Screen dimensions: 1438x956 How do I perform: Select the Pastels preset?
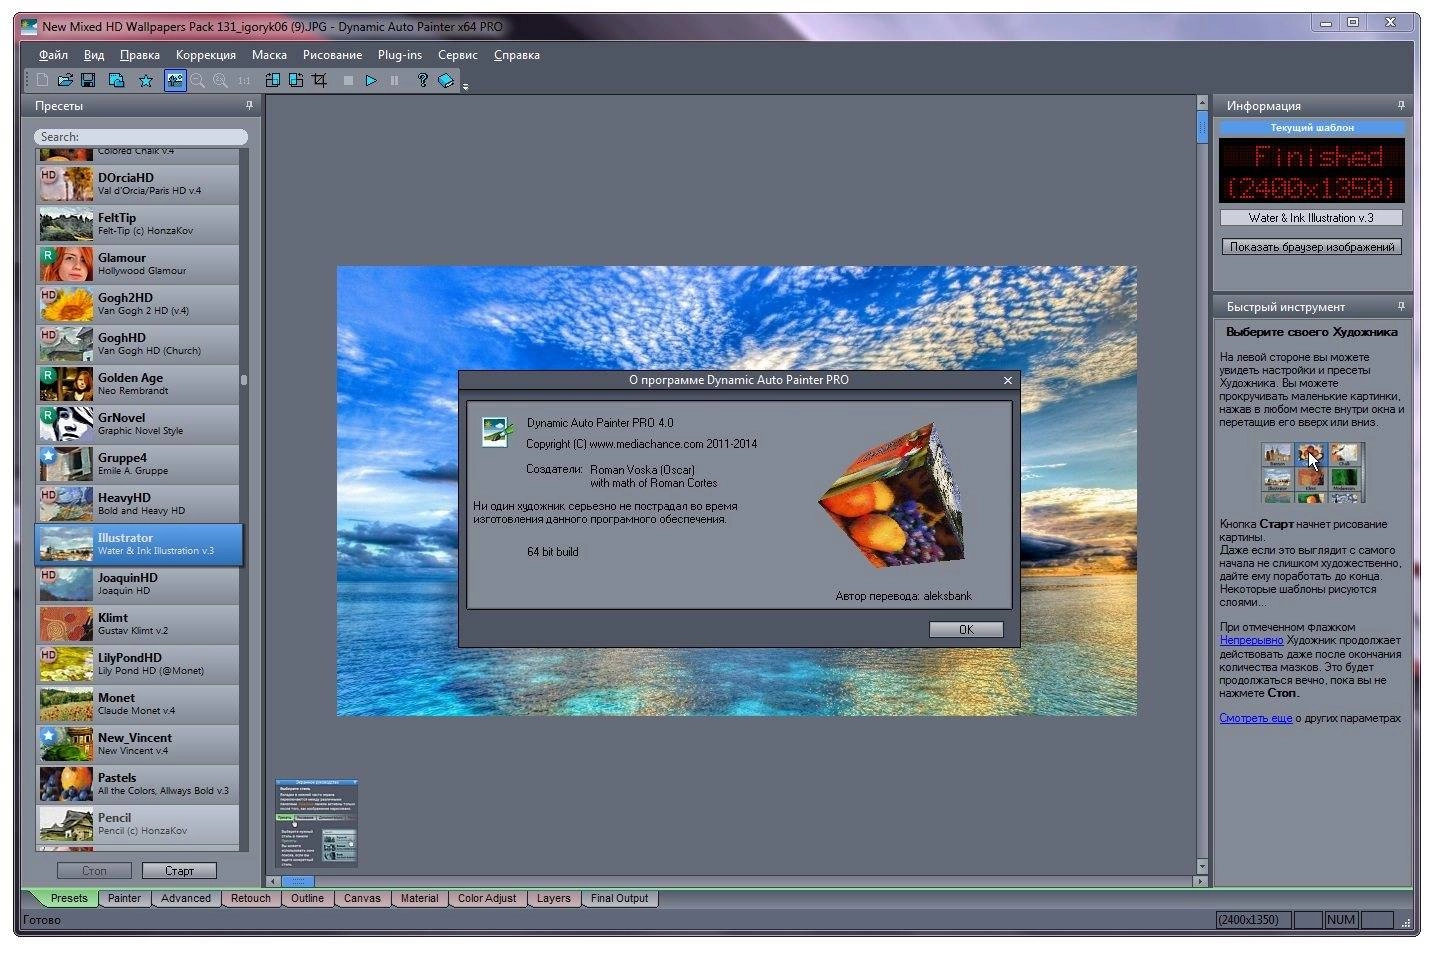[x=138, y=784]
